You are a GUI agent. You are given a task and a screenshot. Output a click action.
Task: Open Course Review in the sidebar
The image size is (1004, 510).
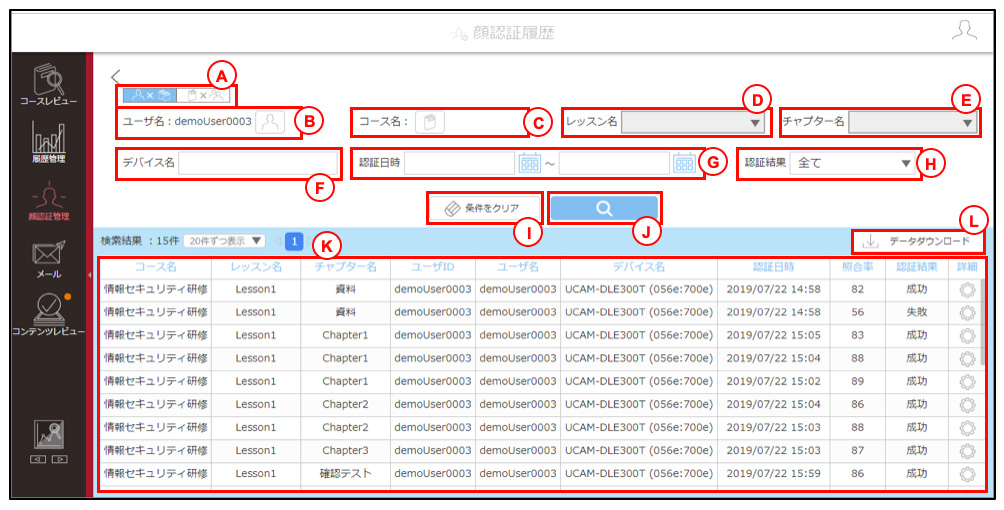[x=49, y=83]
